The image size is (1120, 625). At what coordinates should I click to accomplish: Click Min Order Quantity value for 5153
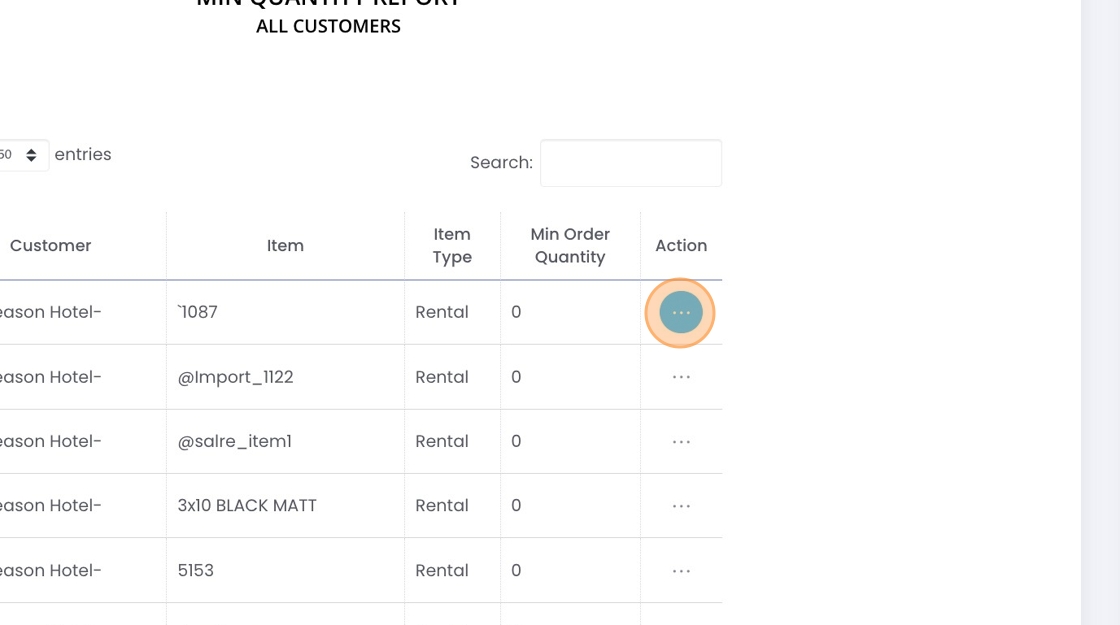click(516, 570)
